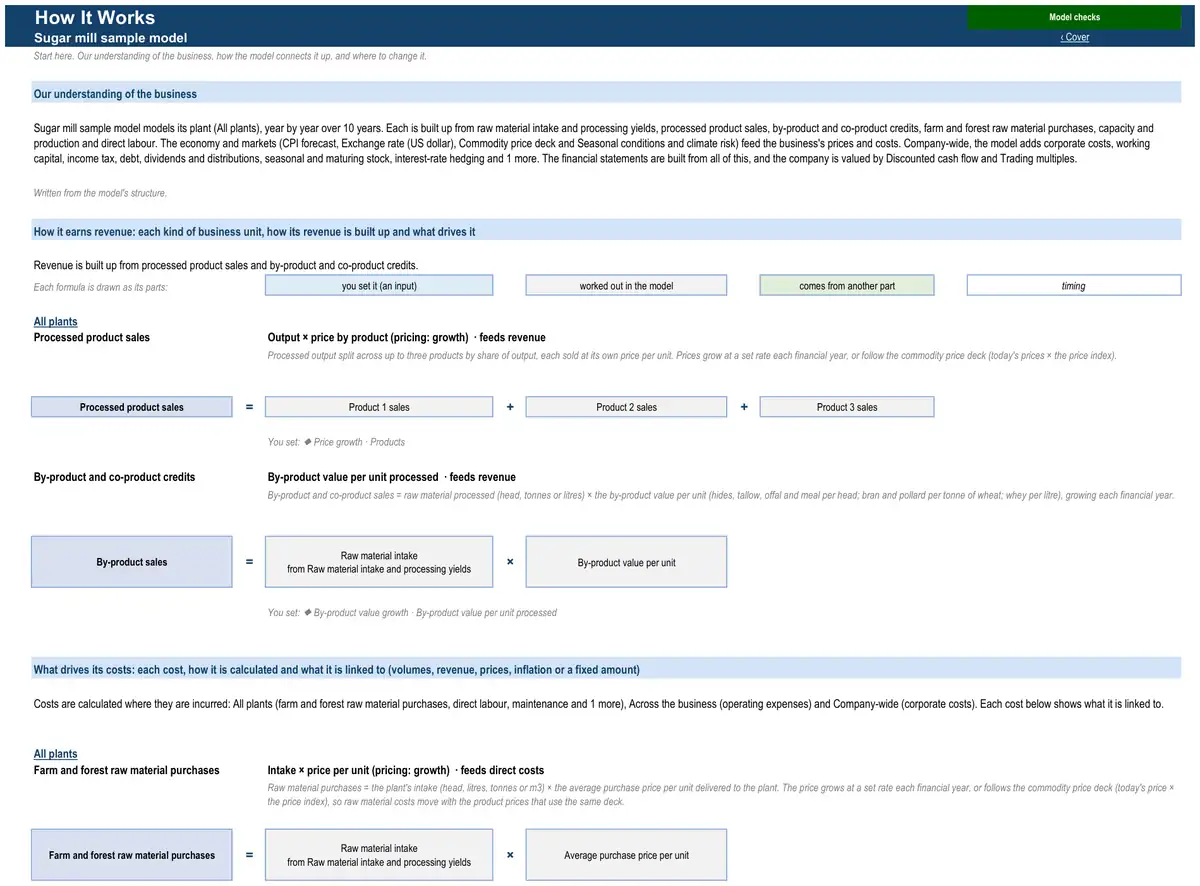Click the Product 3 sales box
This screenshot has height=886, width=1200.
point(847,407)
